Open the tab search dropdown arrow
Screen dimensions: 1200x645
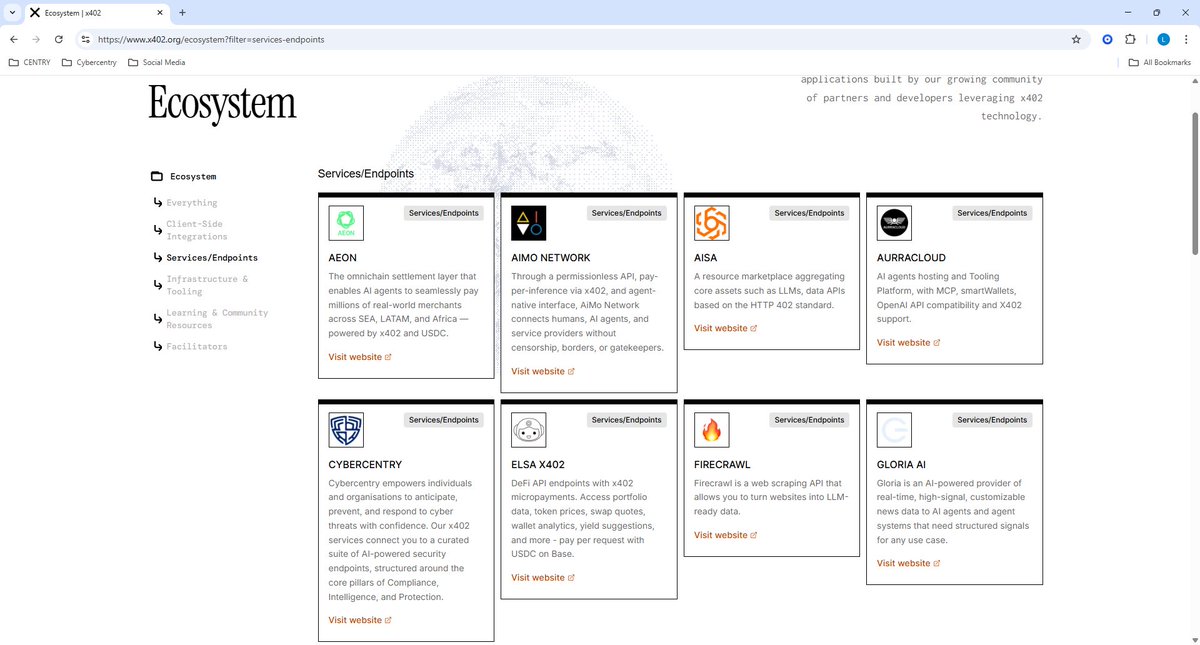coord(11,12)
